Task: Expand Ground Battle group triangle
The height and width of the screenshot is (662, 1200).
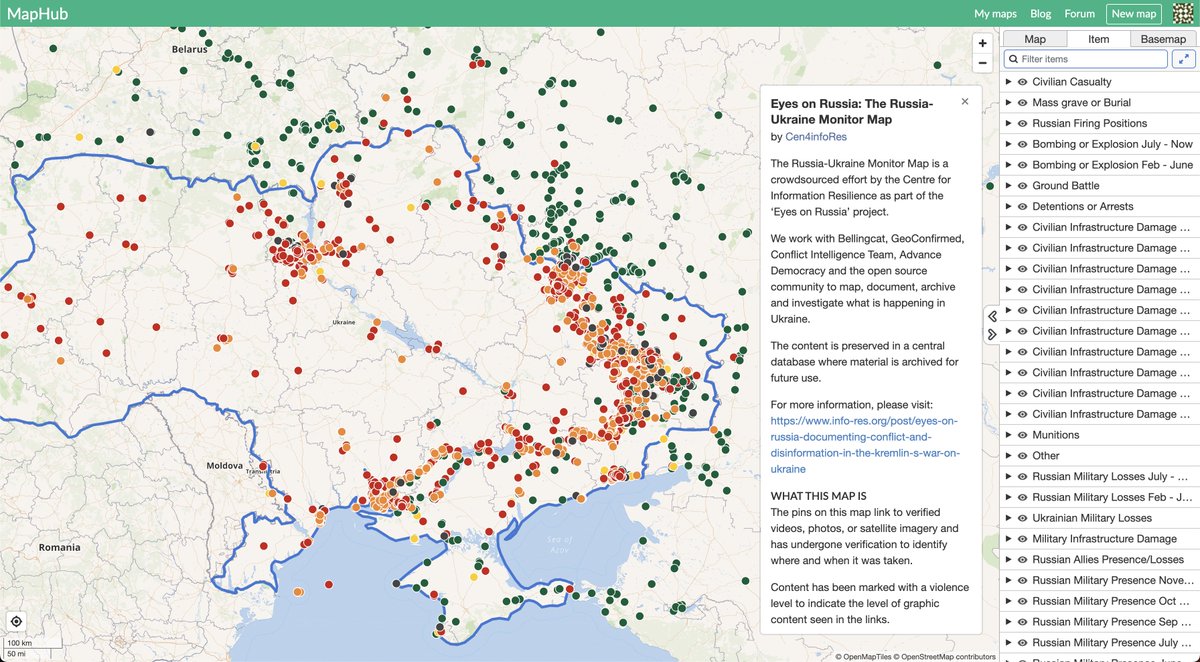Action: 1008,186
